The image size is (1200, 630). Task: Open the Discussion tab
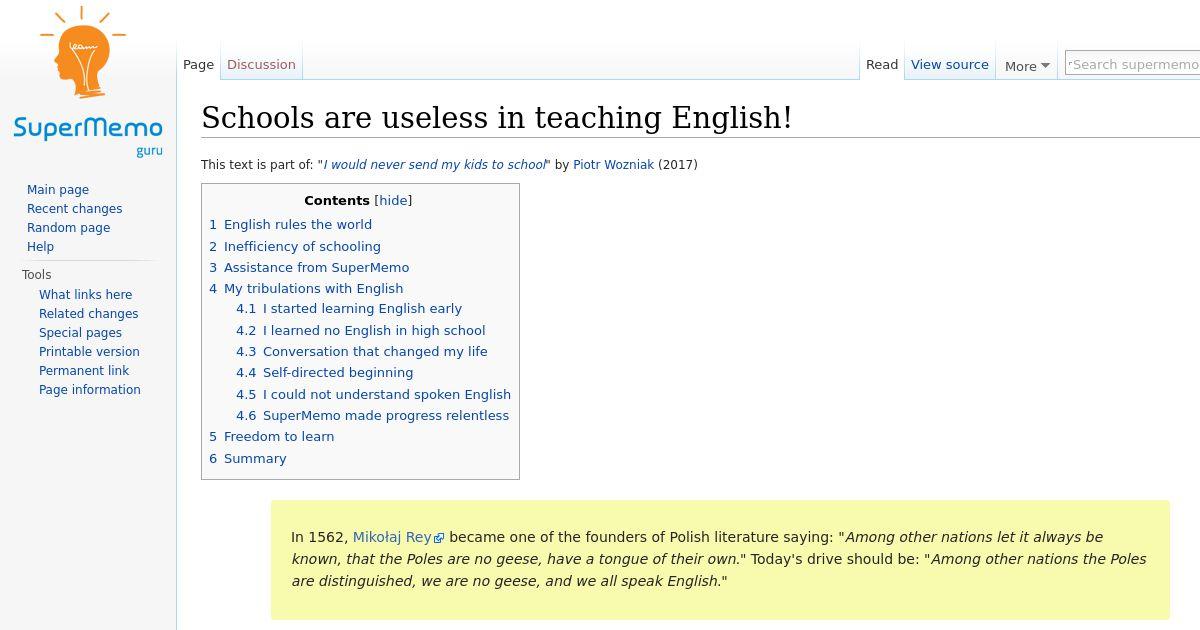pos(261,65)
